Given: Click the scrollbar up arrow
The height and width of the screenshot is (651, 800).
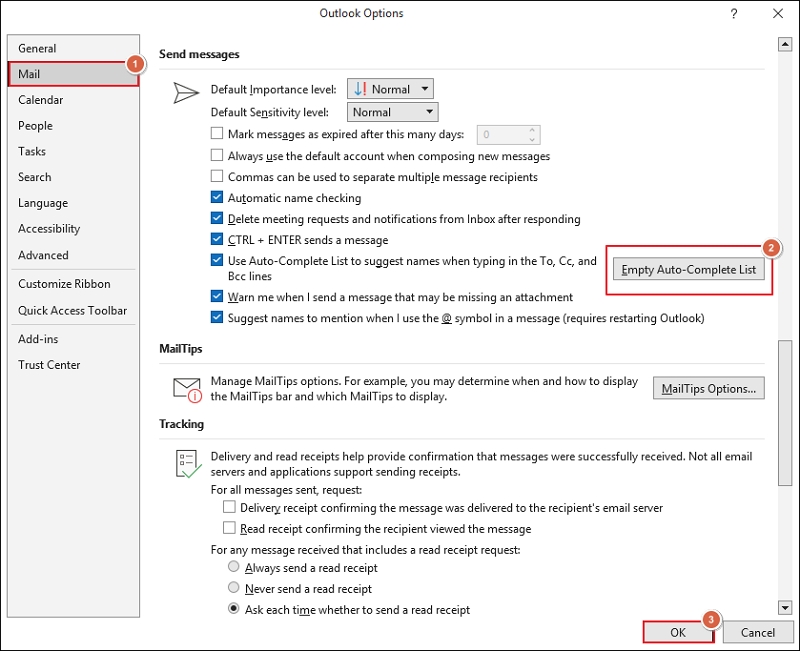Looking at the screenshot, I should [x=785, y=44].
